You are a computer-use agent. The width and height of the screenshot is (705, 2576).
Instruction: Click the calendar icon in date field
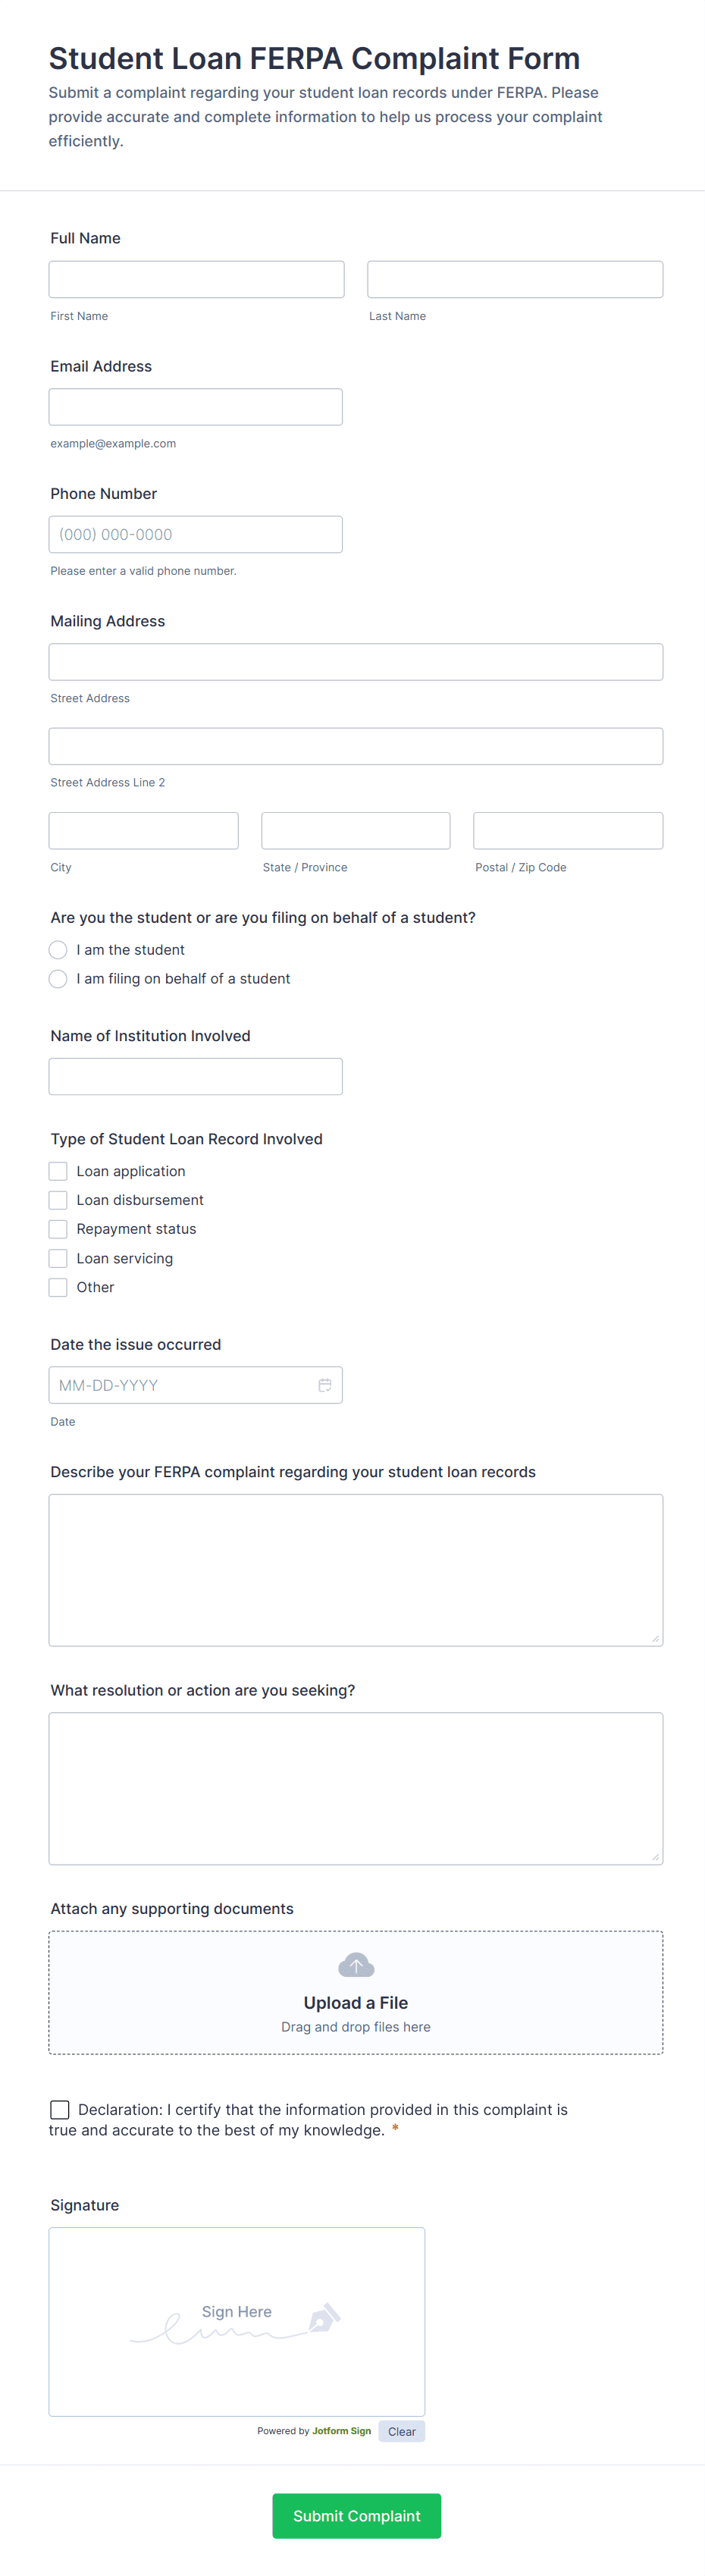[325, 1385]
